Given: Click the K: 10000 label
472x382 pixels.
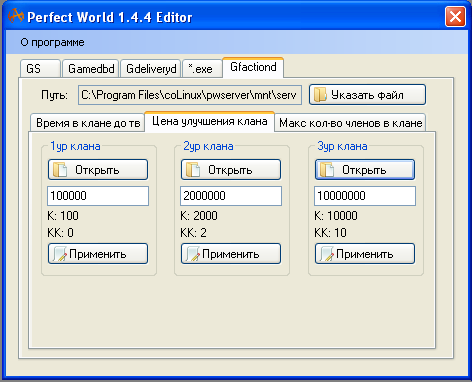Looking at the screenshot, I should pos(336,216).
